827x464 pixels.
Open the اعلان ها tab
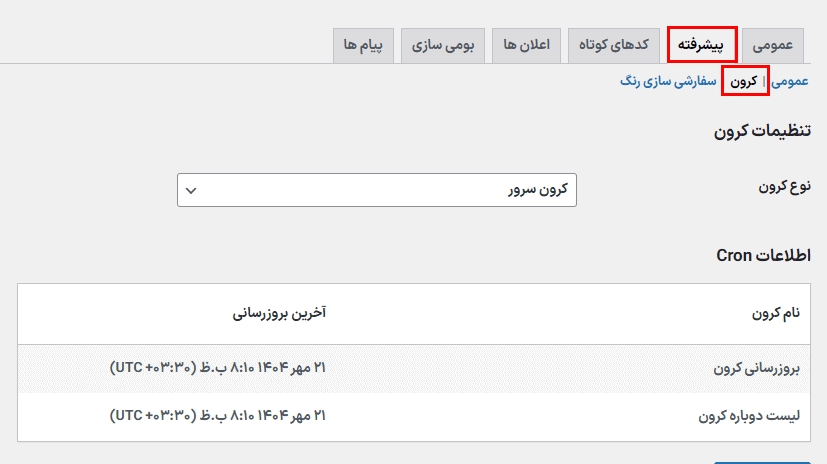click(527, 45)
